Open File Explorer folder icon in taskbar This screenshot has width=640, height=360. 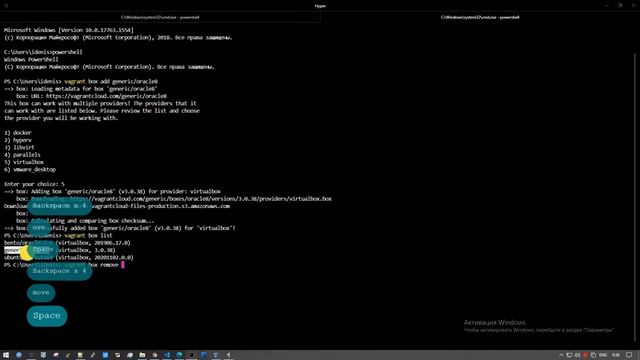tap(142, 355)
